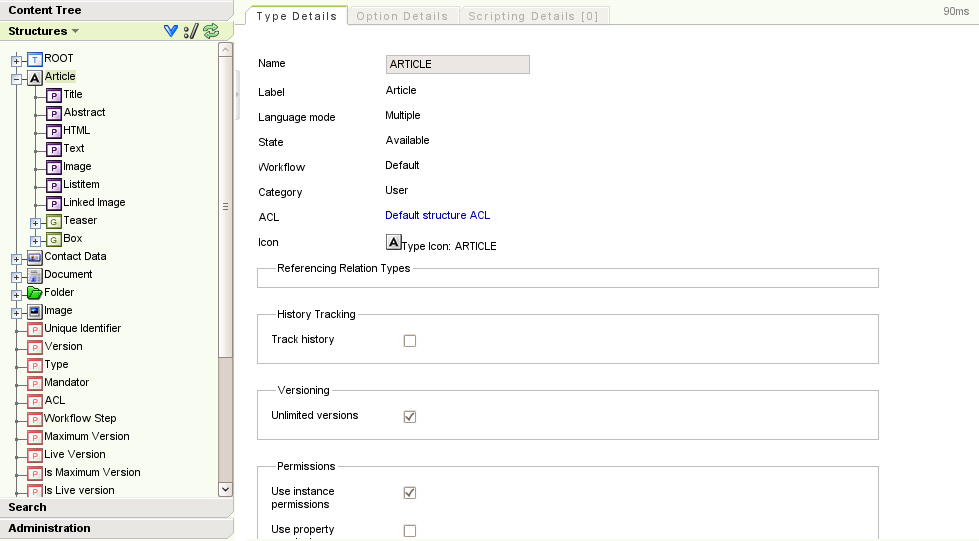The width and height of the screenshot is (979, 541).
Task: Click the dots-and-slash edit icon beside Structures
Action: pos(191,31)
